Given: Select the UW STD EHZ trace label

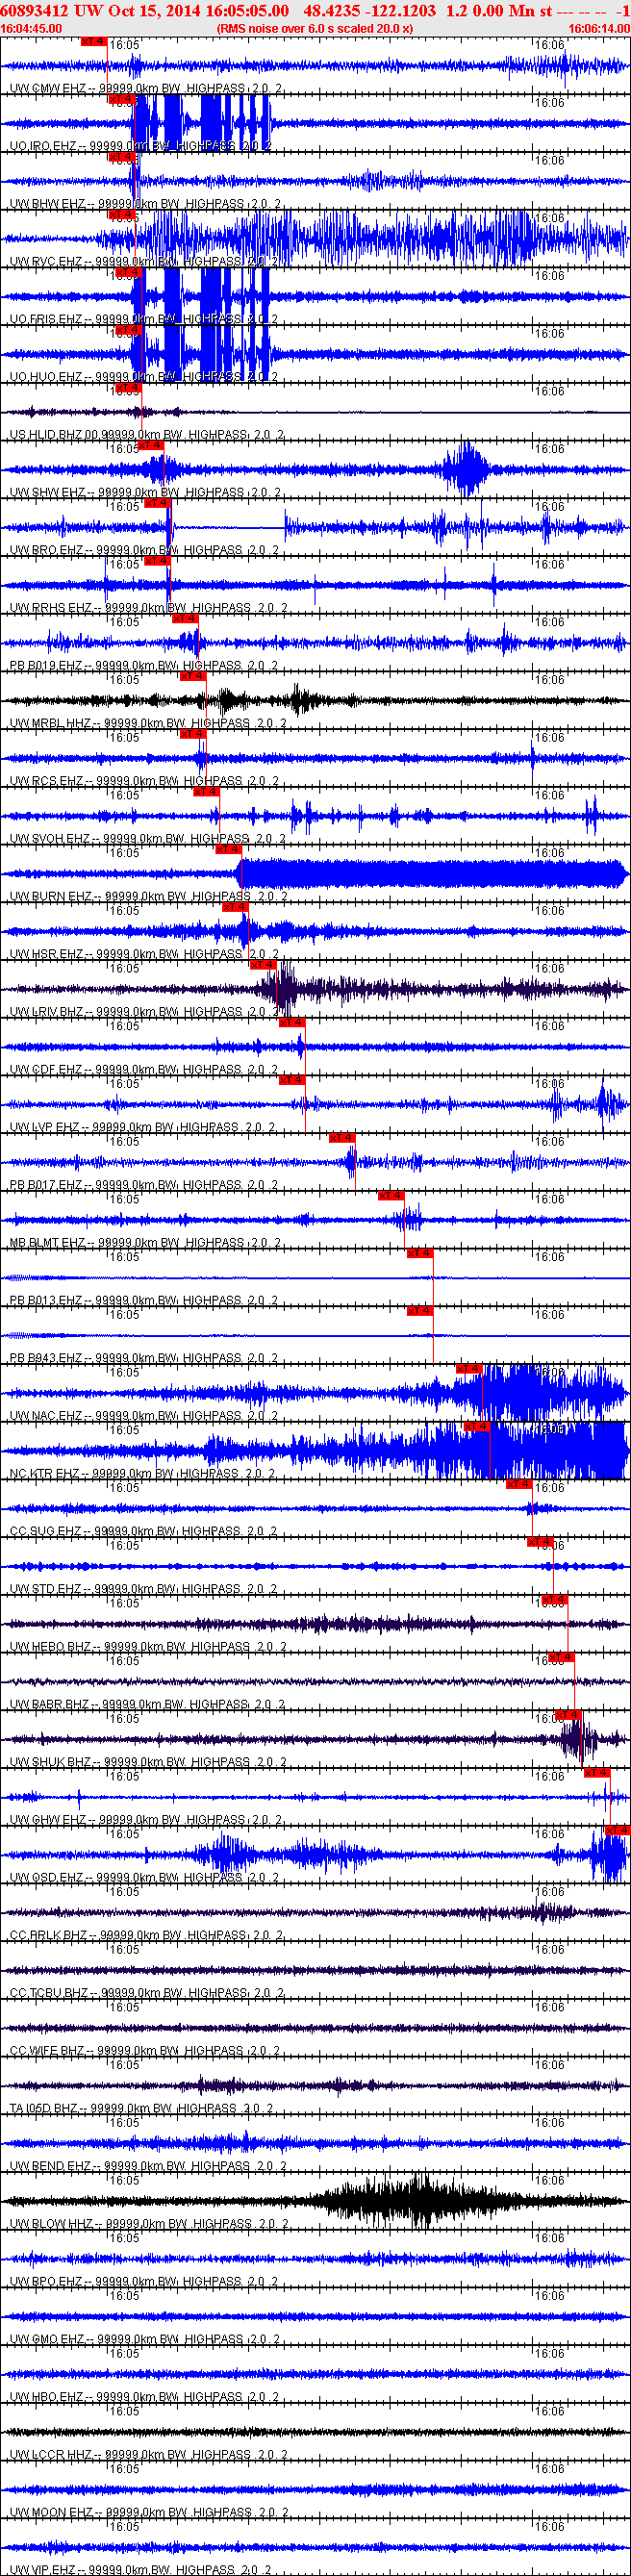Looking at the screenshot, I should coord(143,1590).
